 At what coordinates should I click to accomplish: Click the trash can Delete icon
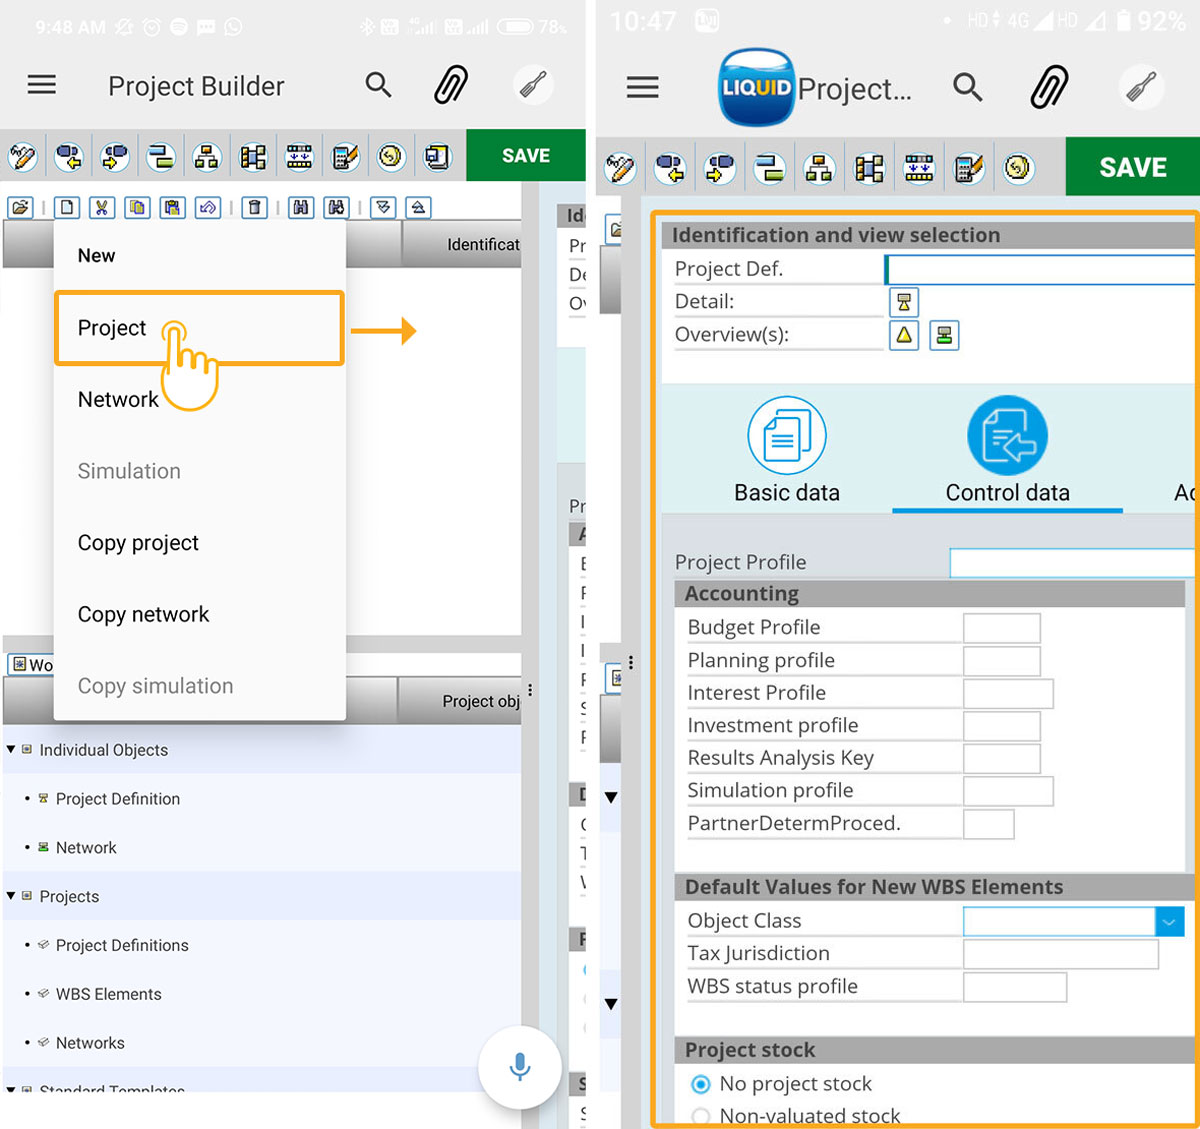tap(255, 208)
